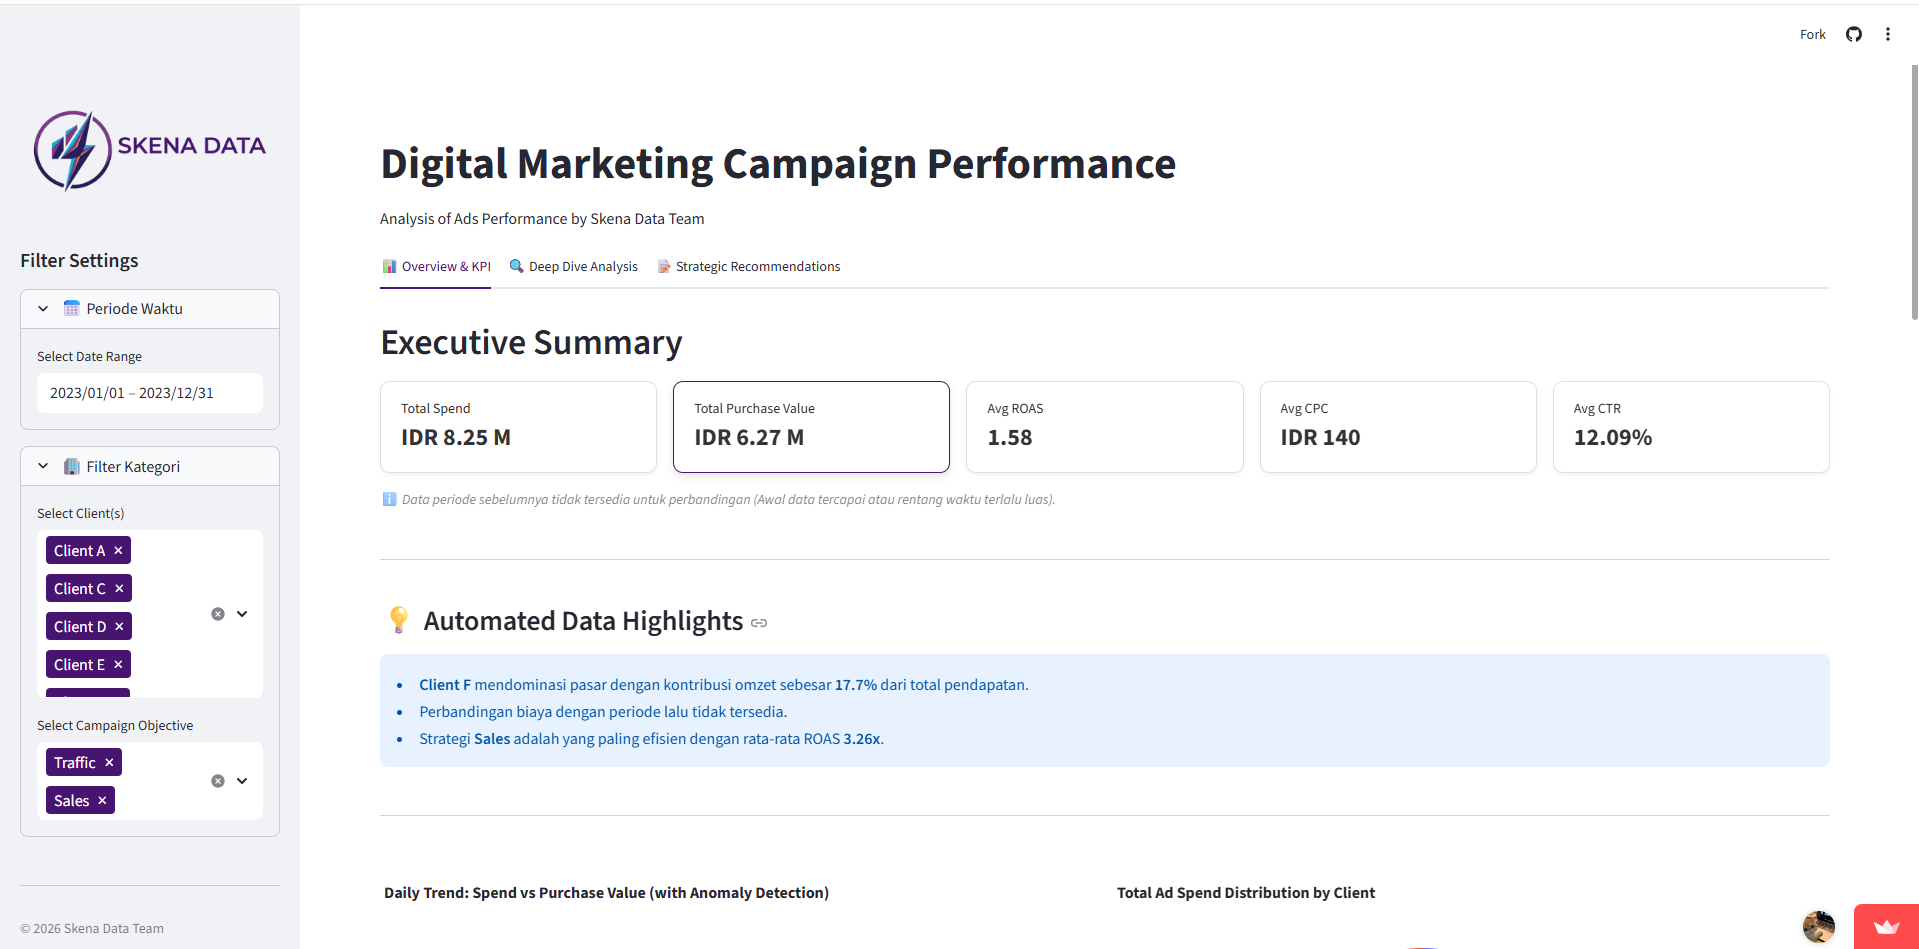Screen dimensions: 1919x949
Task: Switch to the Strategic Recommendations tab
Action: tap(757, 266)
